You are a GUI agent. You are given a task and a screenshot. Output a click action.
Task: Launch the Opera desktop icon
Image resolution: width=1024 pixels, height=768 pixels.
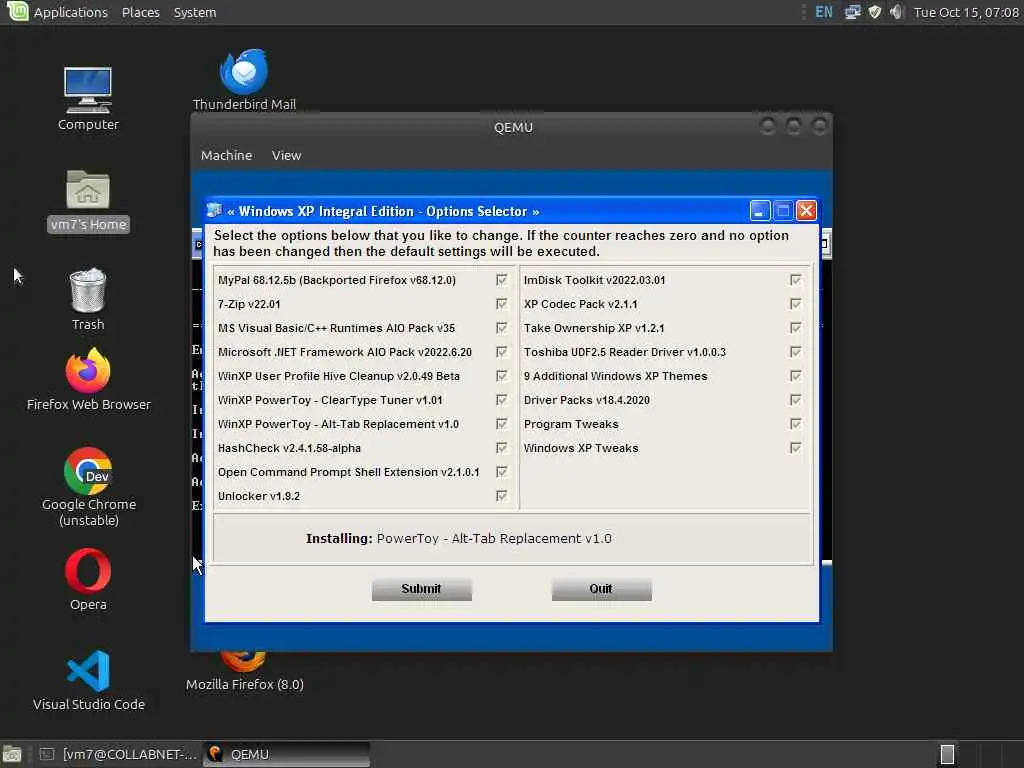(x=88, y=579)
